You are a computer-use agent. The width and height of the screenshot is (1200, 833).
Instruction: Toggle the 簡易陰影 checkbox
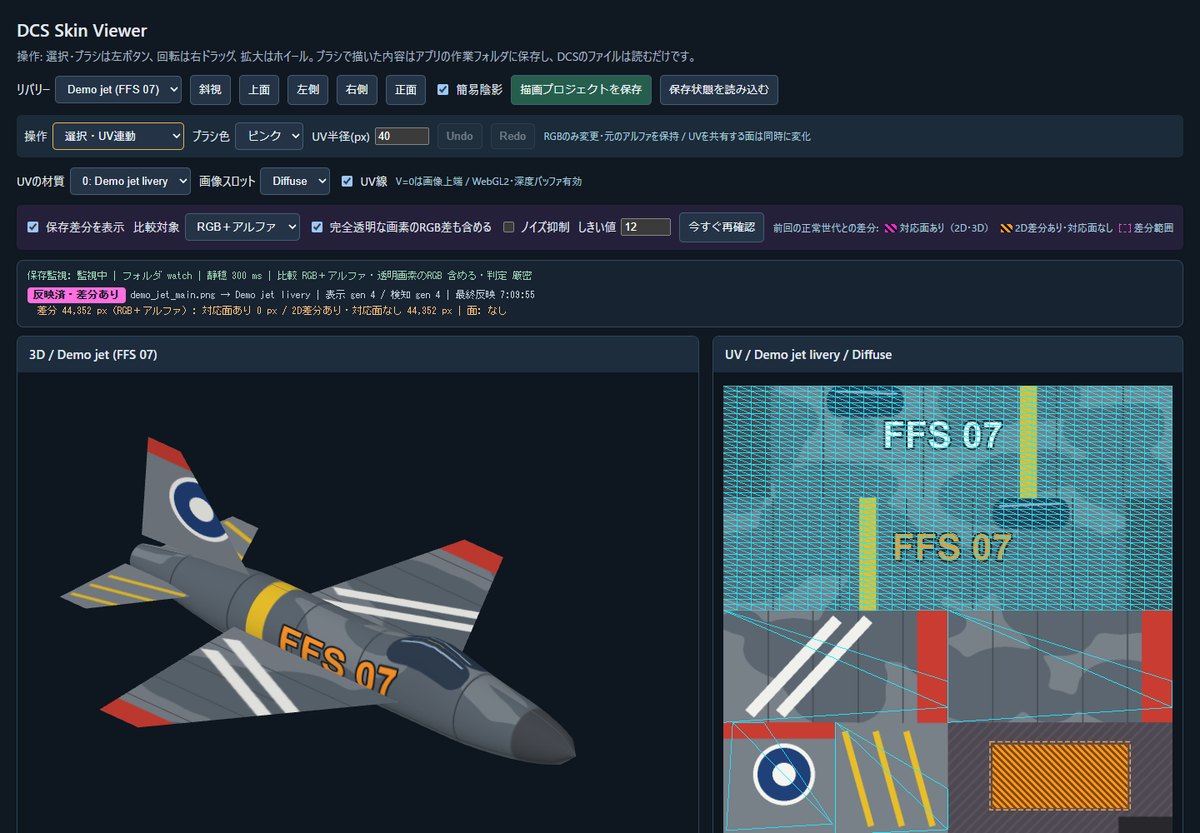pyautogui.click(x=443, y=90)
